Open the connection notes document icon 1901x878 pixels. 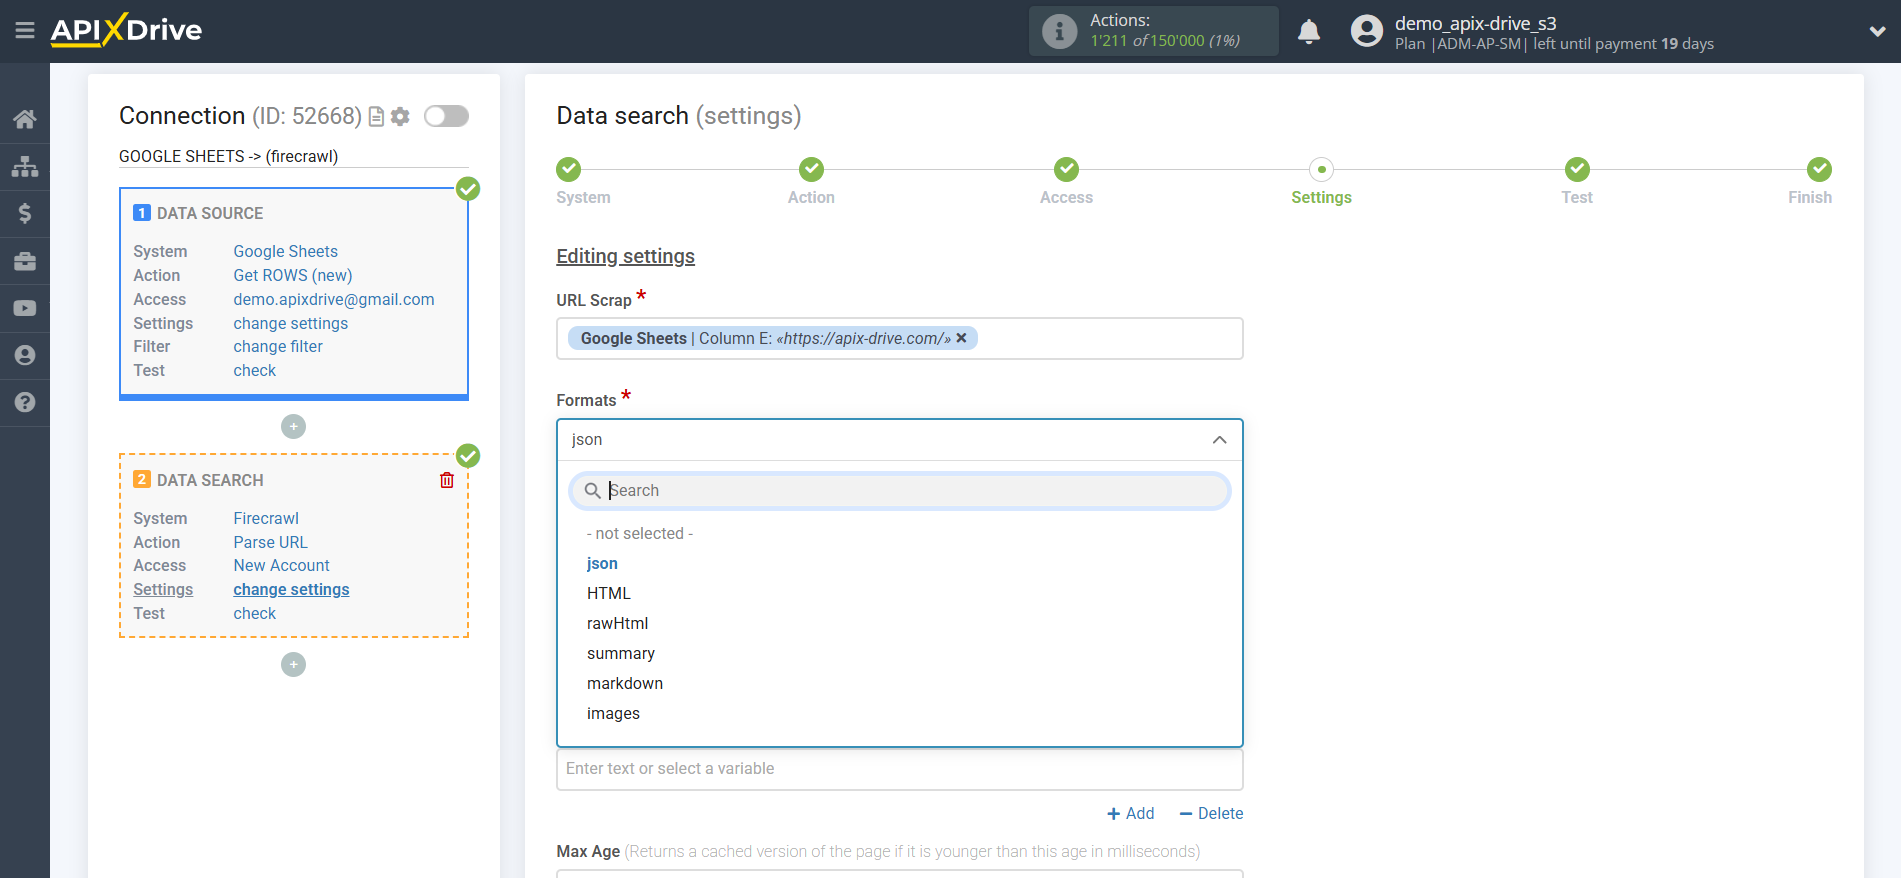376,117
